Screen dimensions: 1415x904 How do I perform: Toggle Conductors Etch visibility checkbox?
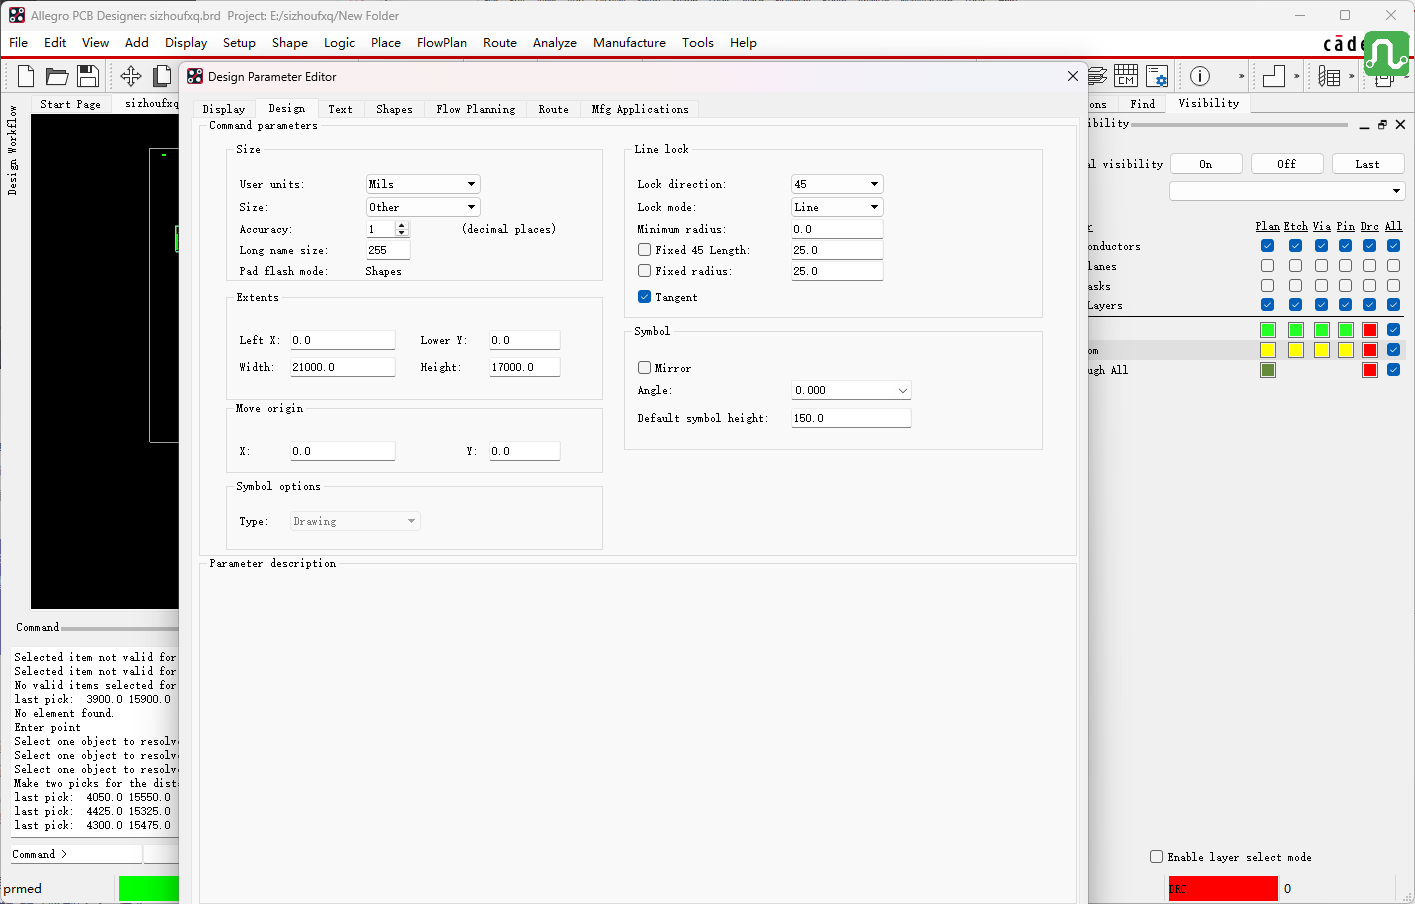1295,246
